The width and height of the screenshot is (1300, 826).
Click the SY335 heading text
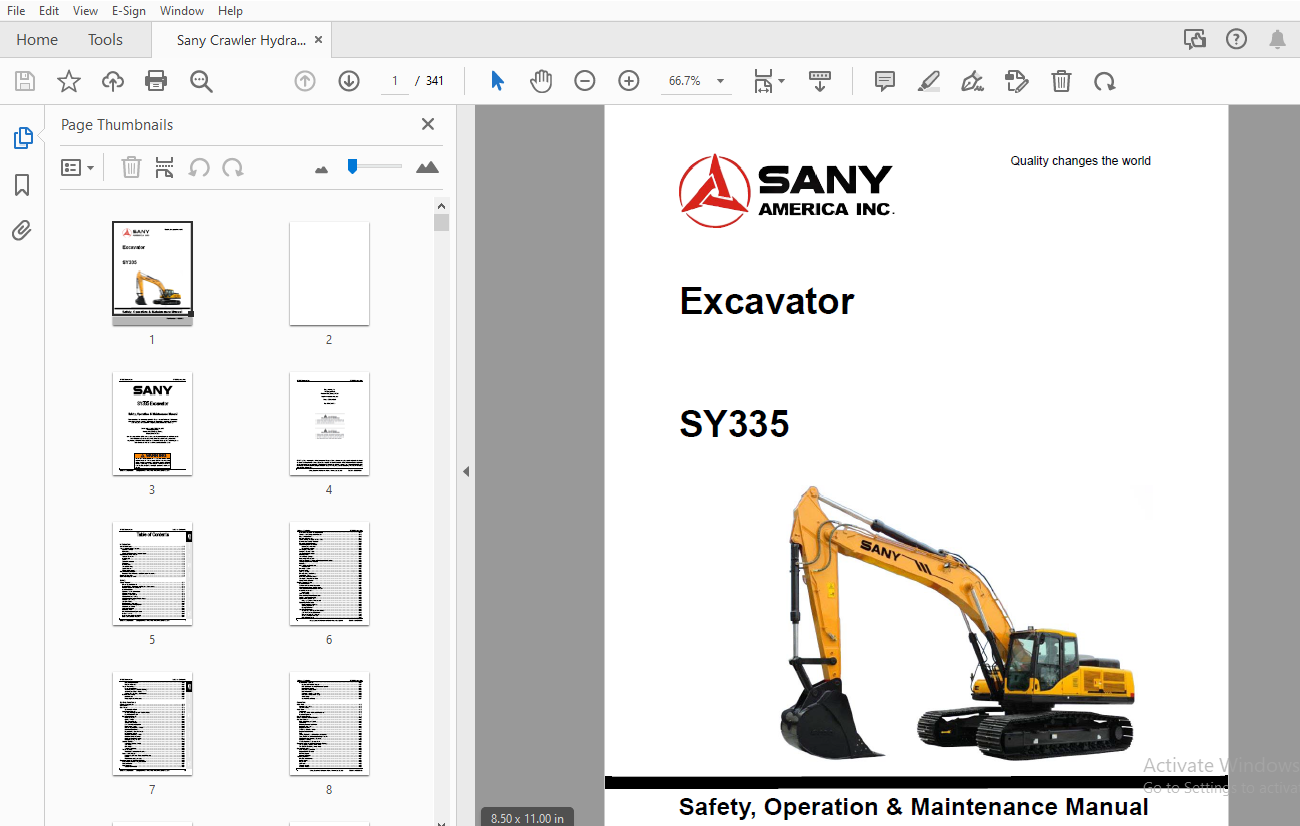pyautogui.click(x=734, y=424)
